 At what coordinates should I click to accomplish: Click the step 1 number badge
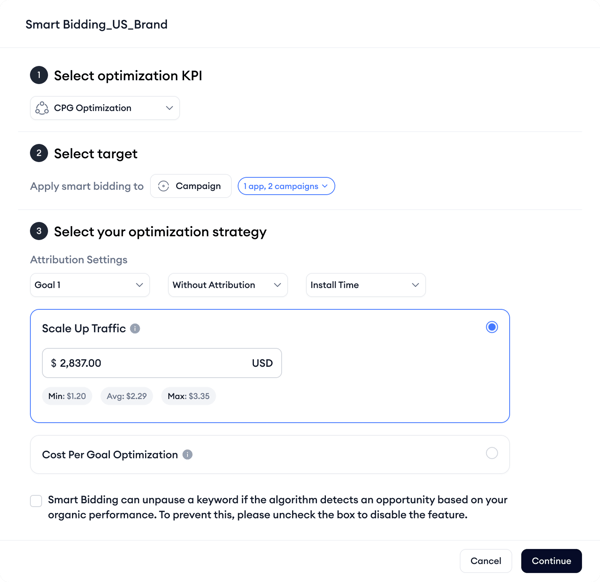point(39,75)
